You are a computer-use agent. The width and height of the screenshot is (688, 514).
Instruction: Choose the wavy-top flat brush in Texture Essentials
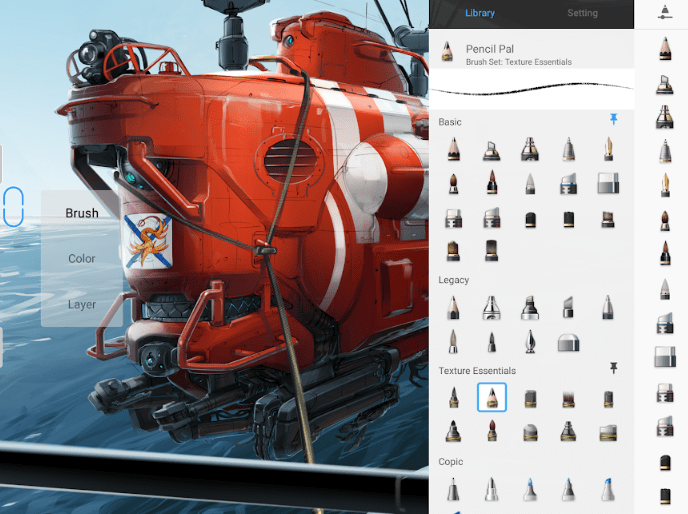tap(608, 432)
